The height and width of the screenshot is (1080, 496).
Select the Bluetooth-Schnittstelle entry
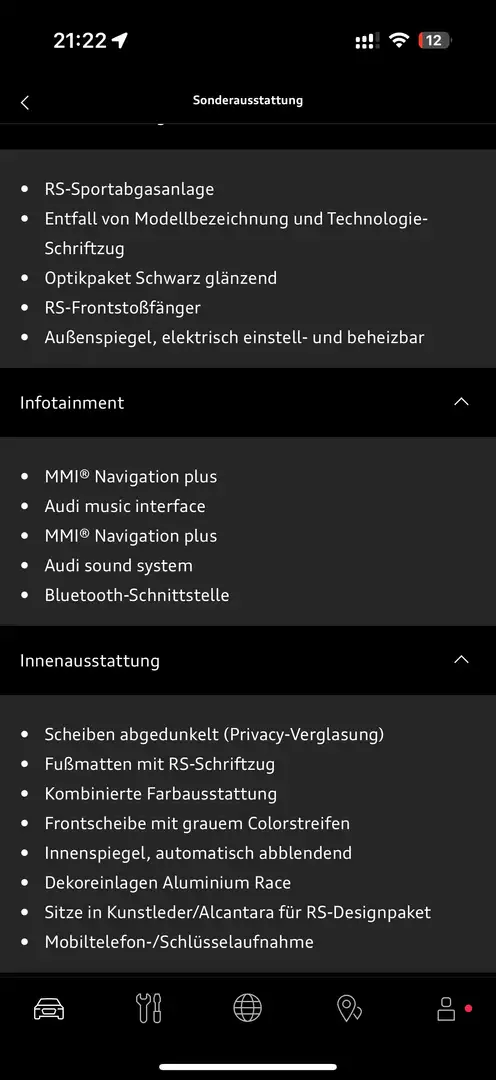[137, 595]
